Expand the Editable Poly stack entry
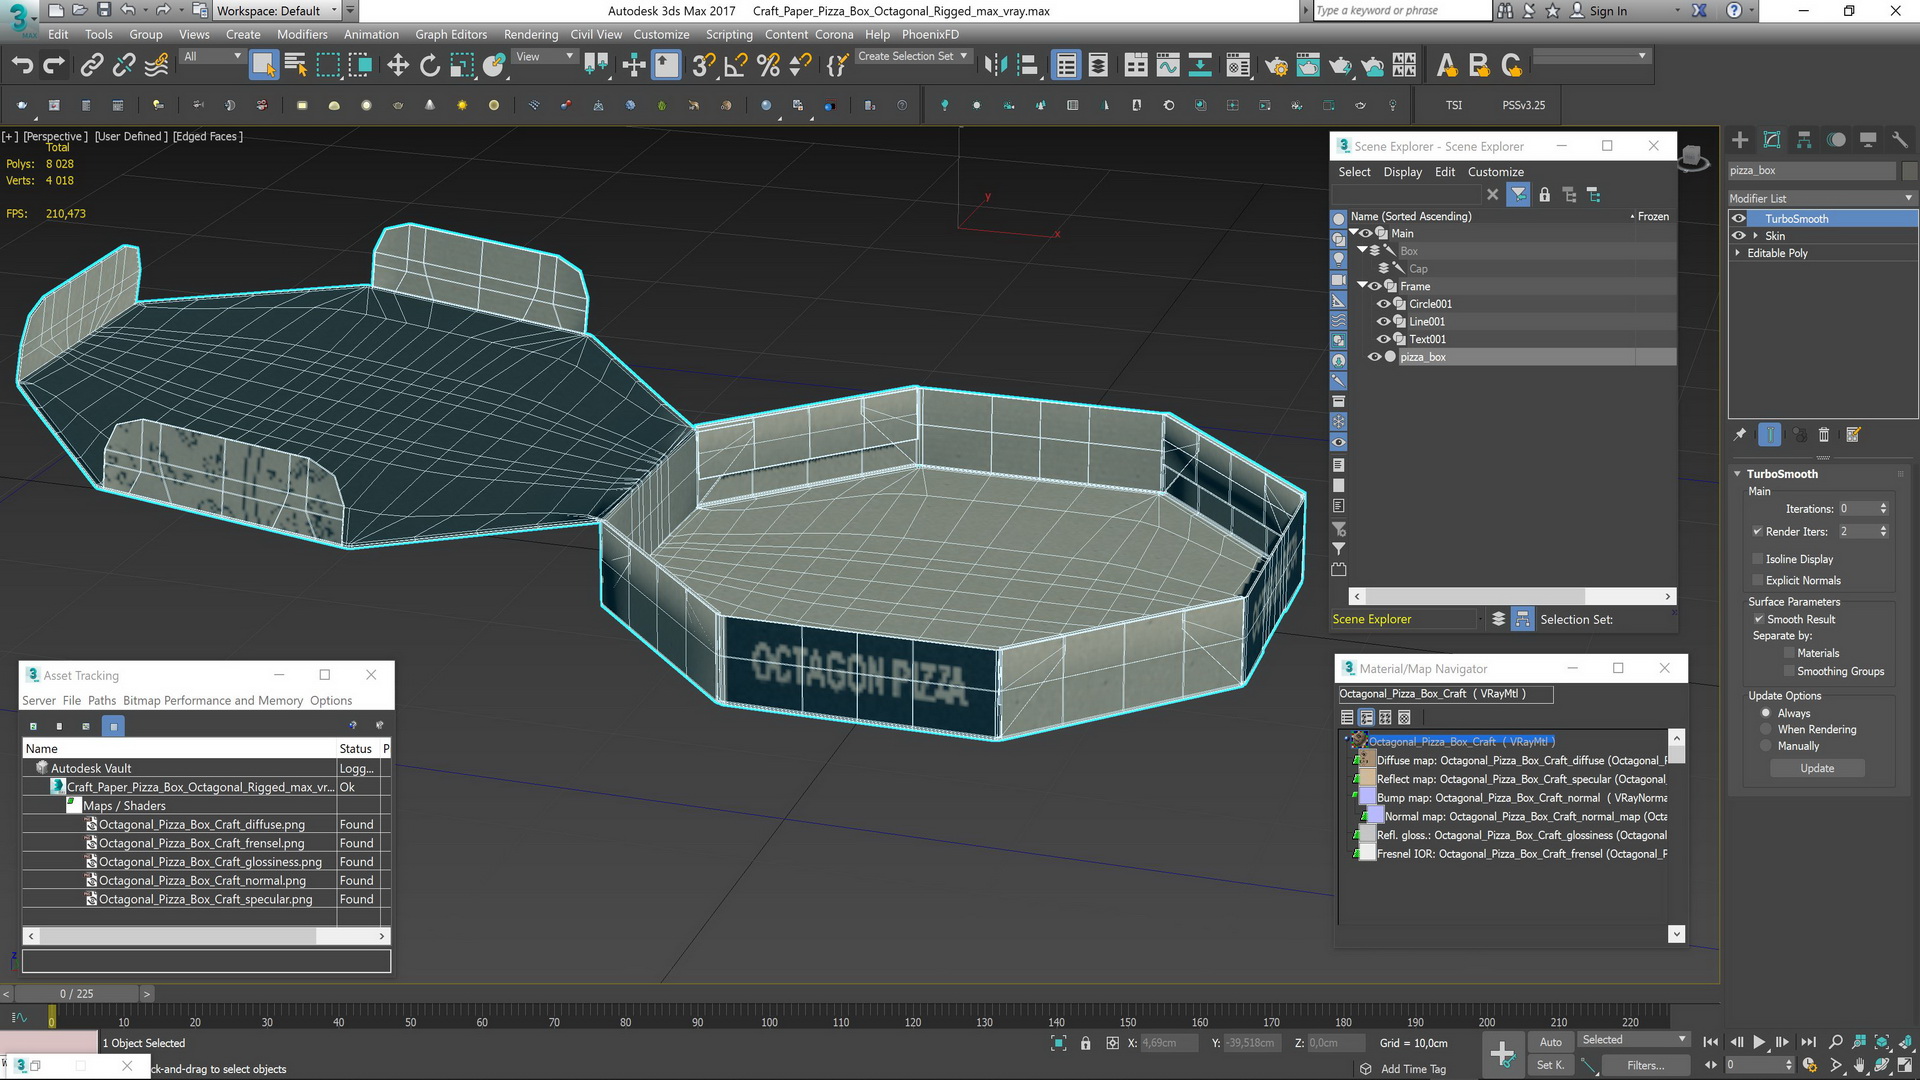 1737,254
